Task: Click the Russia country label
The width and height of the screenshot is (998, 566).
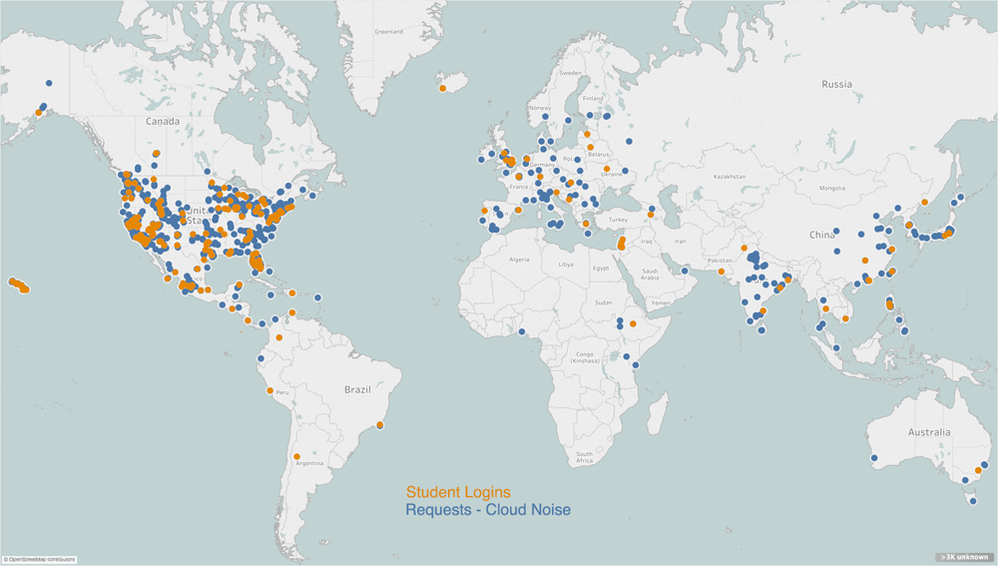Action: tap(836, 85)
